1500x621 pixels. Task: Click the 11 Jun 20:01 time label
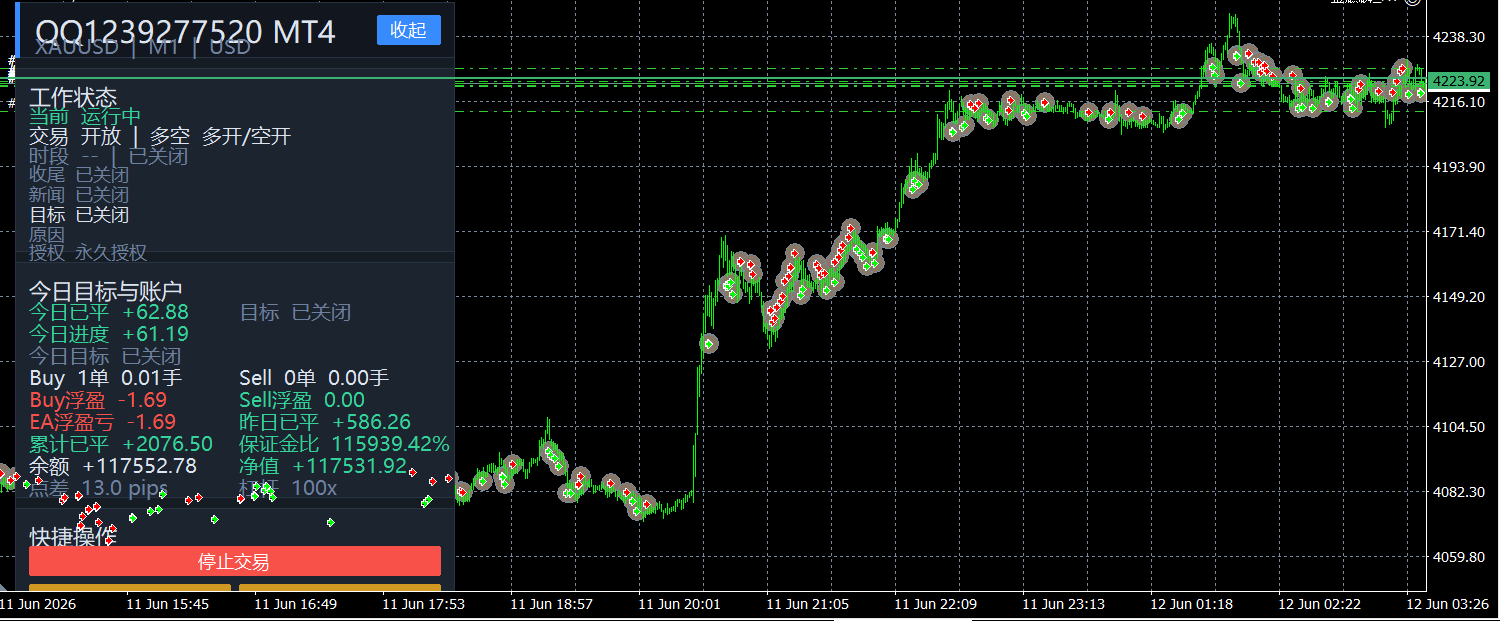pyautogui.click(x=680, y=605)
